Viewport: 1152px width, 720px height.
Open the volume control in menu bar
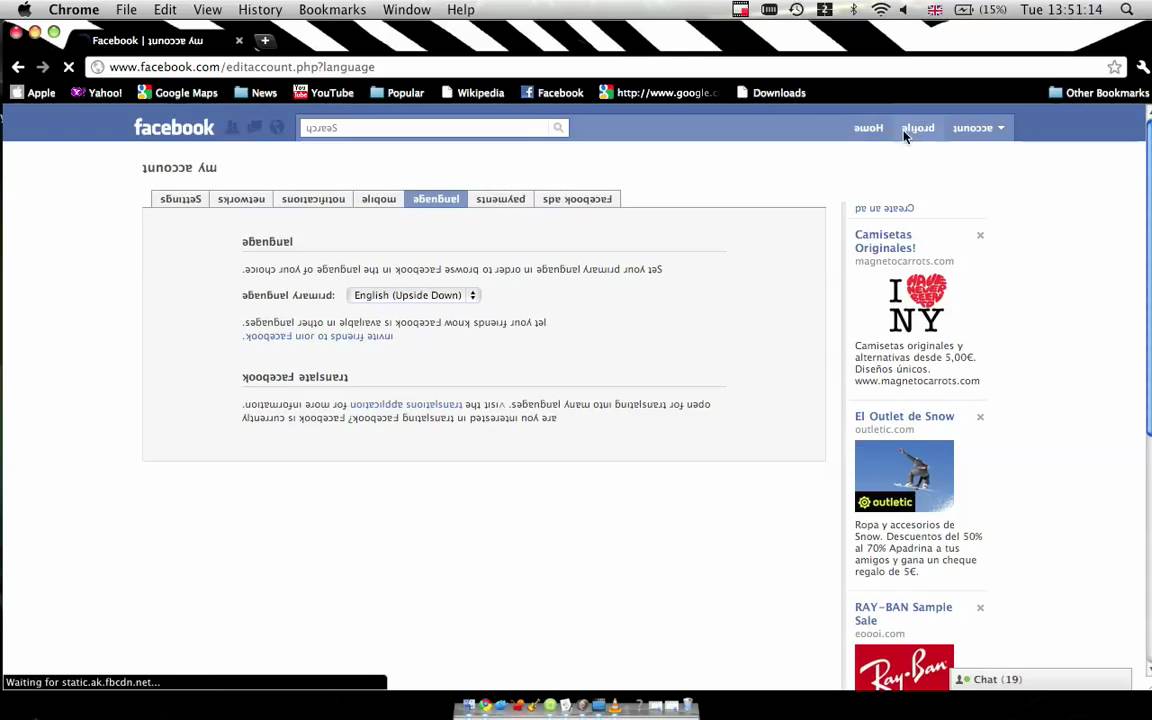904,10
